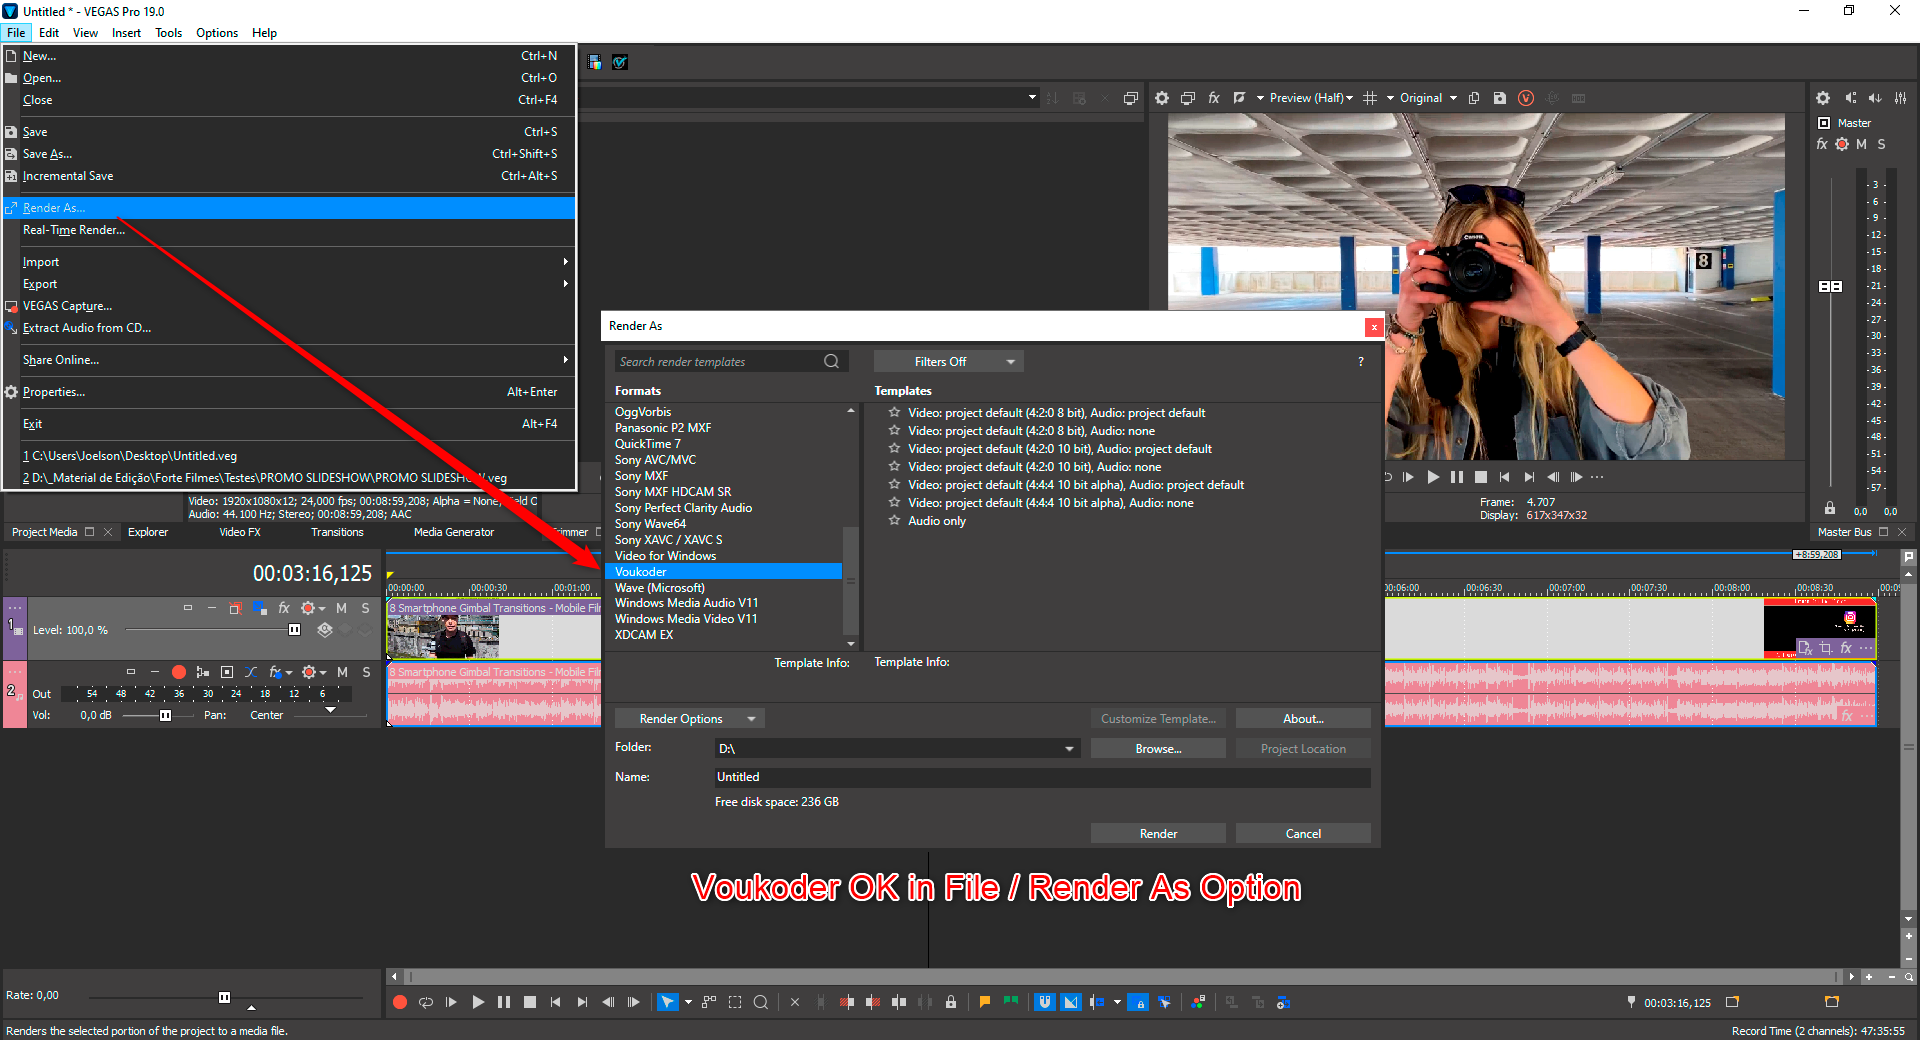Toggle Lock Envelopes to Events button
This screenshot has height=1040, width=1920.
[1139, 1002]
